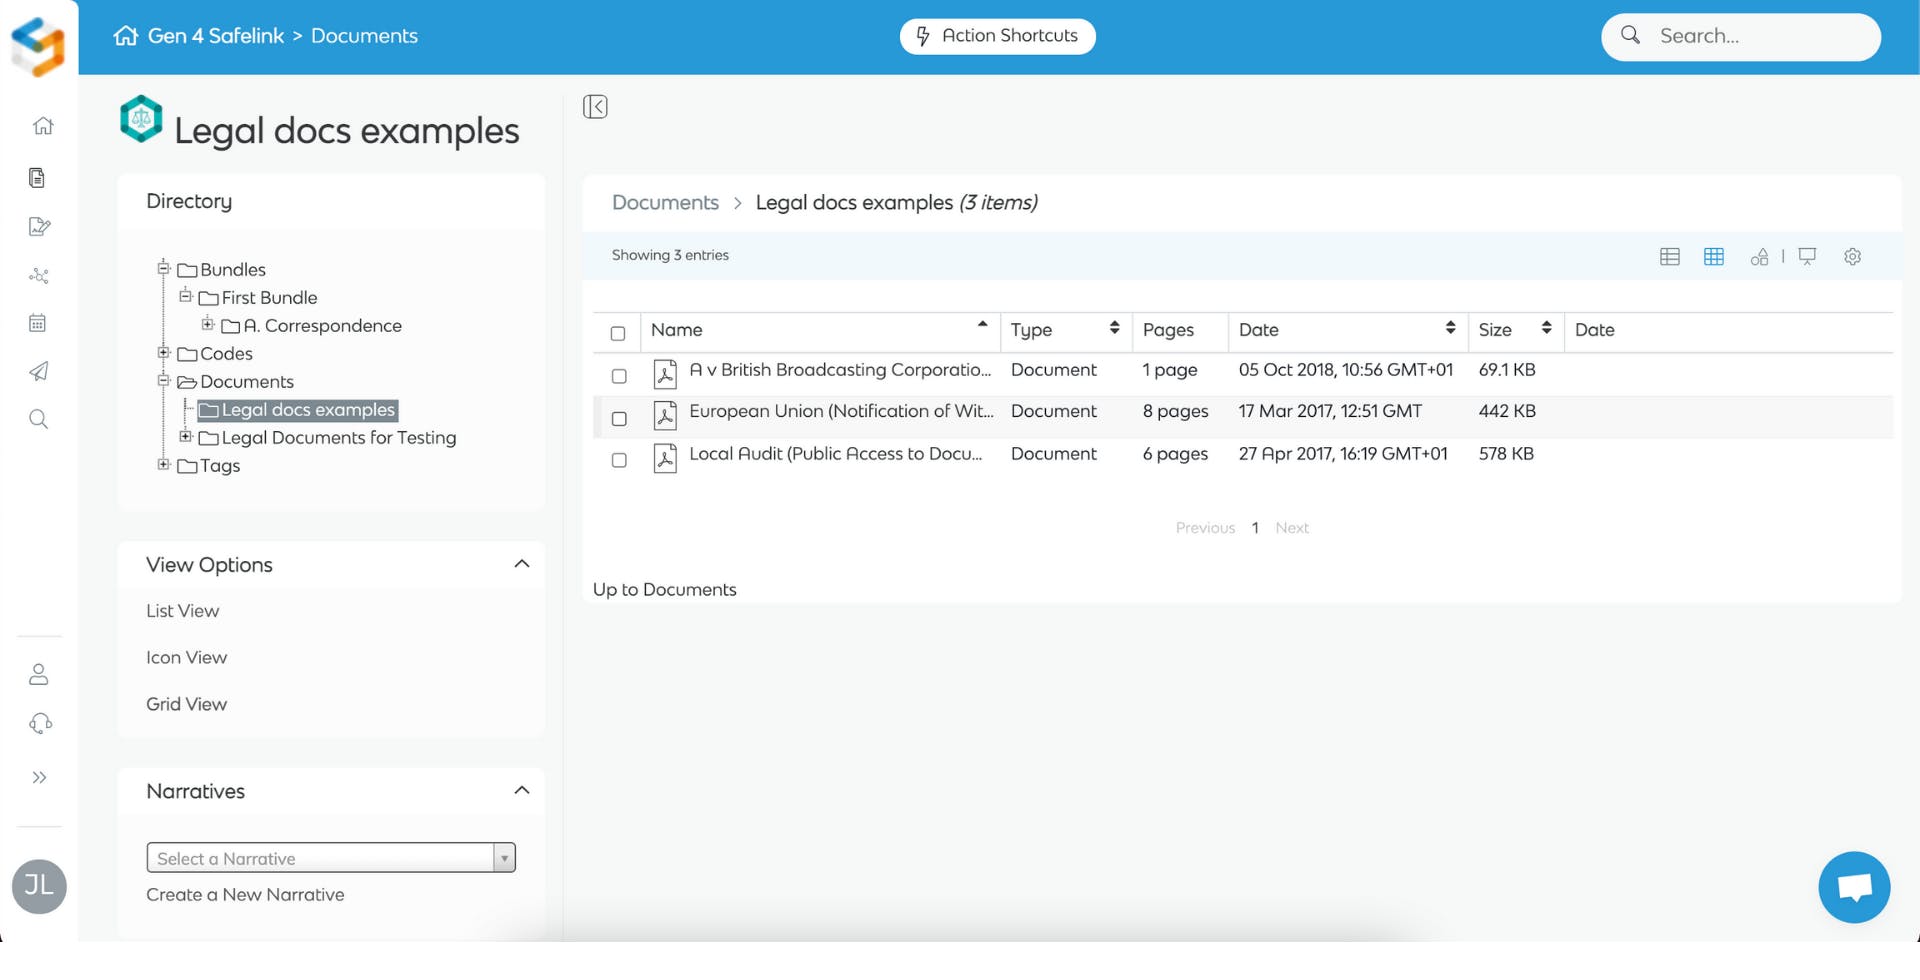Click the Create a New Narrative link
Viewport: 1920px width, 980px height.
[x=245, y=895]
